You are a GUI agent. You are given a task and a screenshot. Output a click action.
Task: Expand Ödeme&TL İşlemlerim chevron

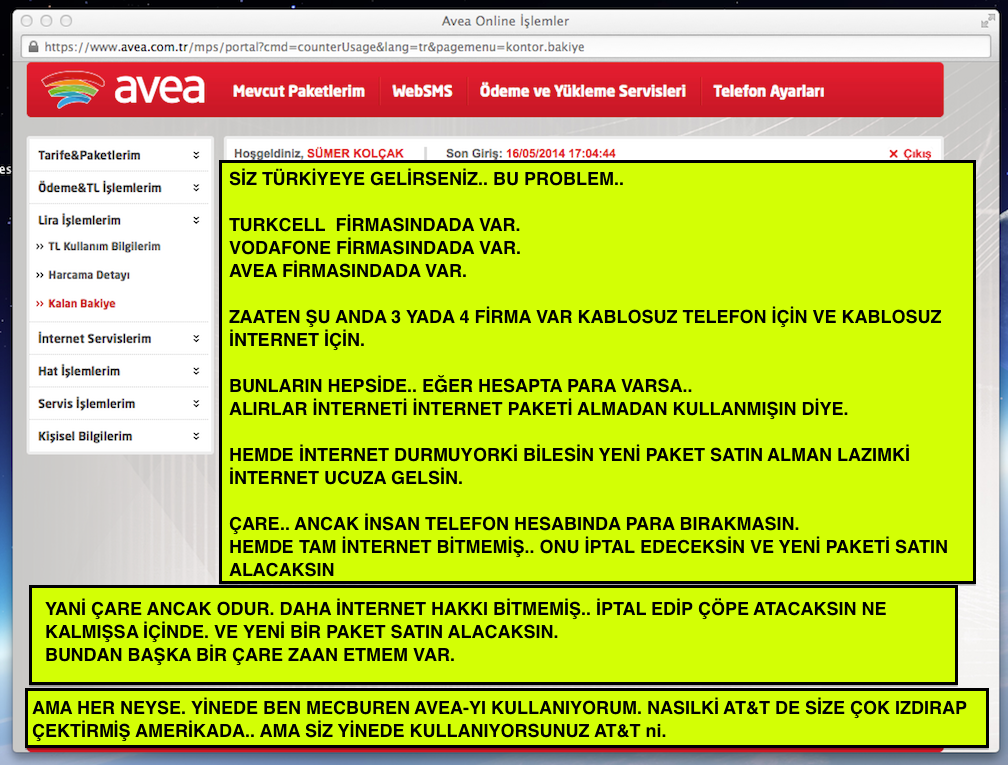point(196,188)
